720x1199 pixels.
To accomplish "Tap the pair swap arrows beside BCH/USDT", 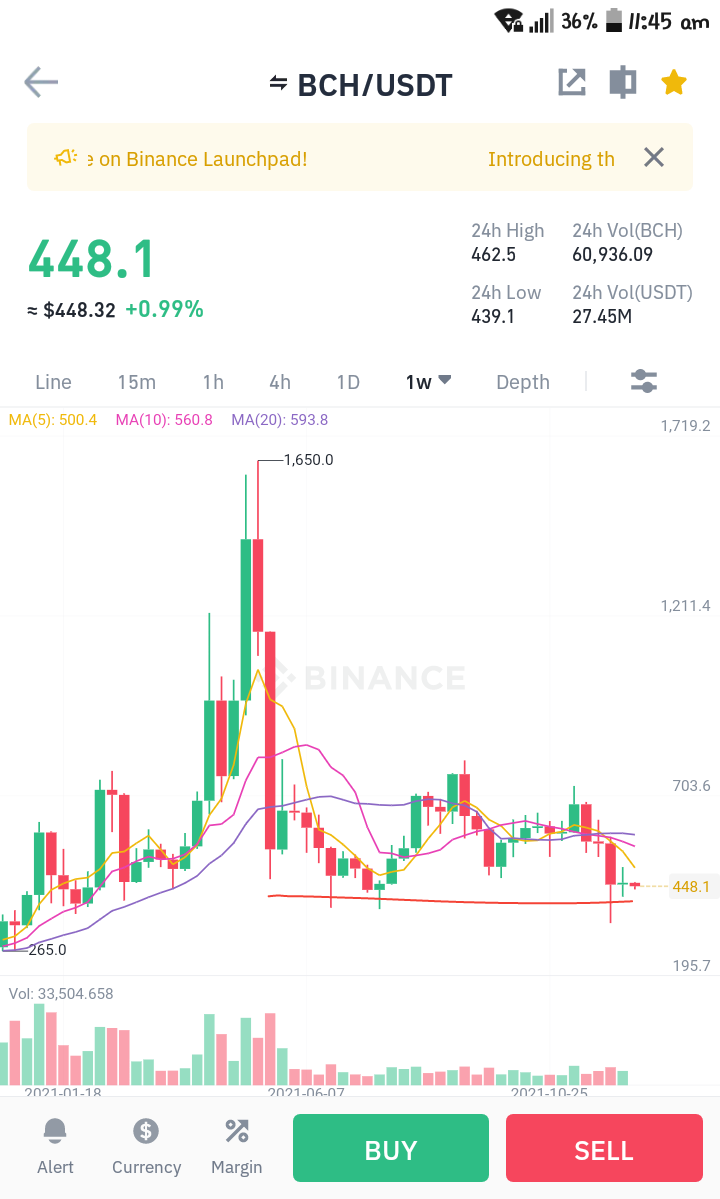I will point(278,83).
